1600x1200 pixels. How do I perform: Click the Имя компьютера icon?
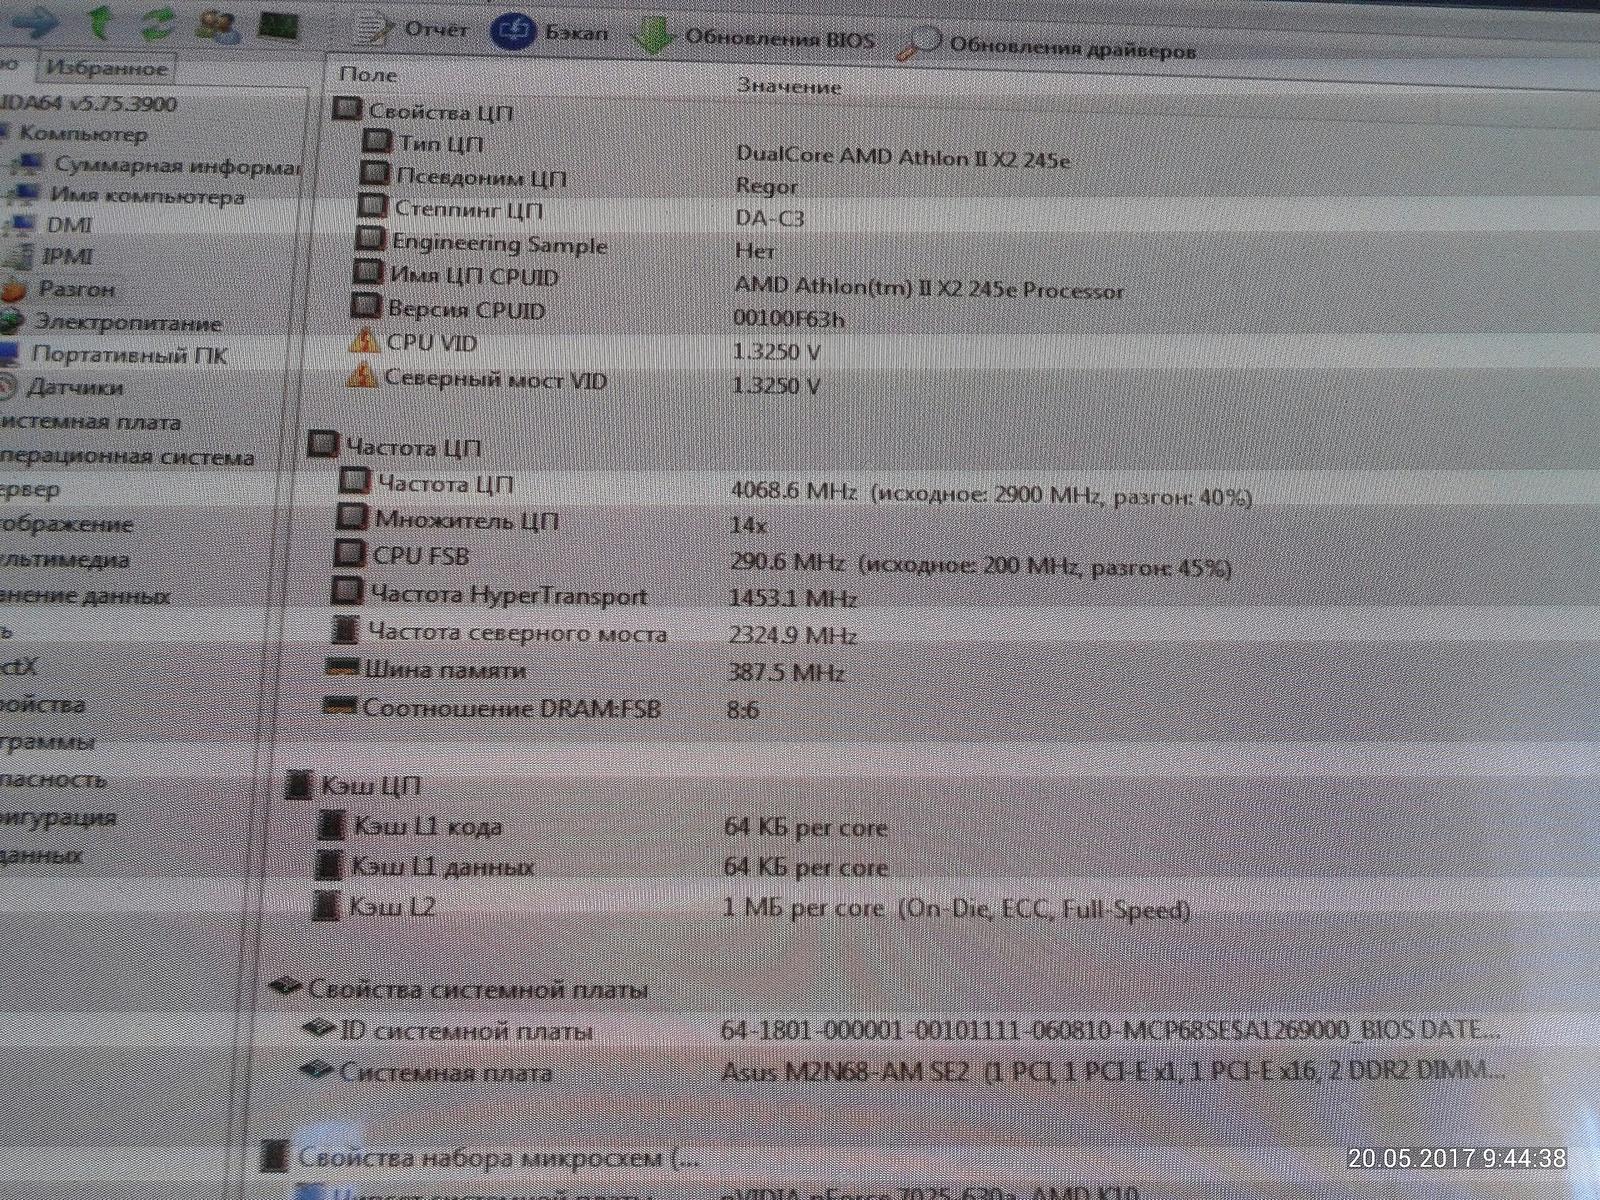coord(24,196)
